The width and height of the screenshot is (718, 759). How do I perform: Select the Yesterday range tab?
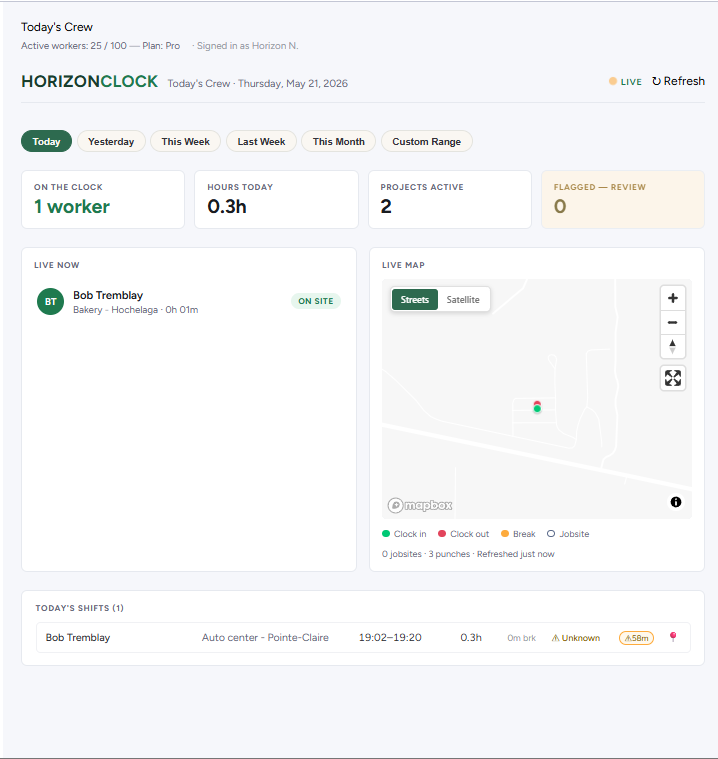click(111, 141)
